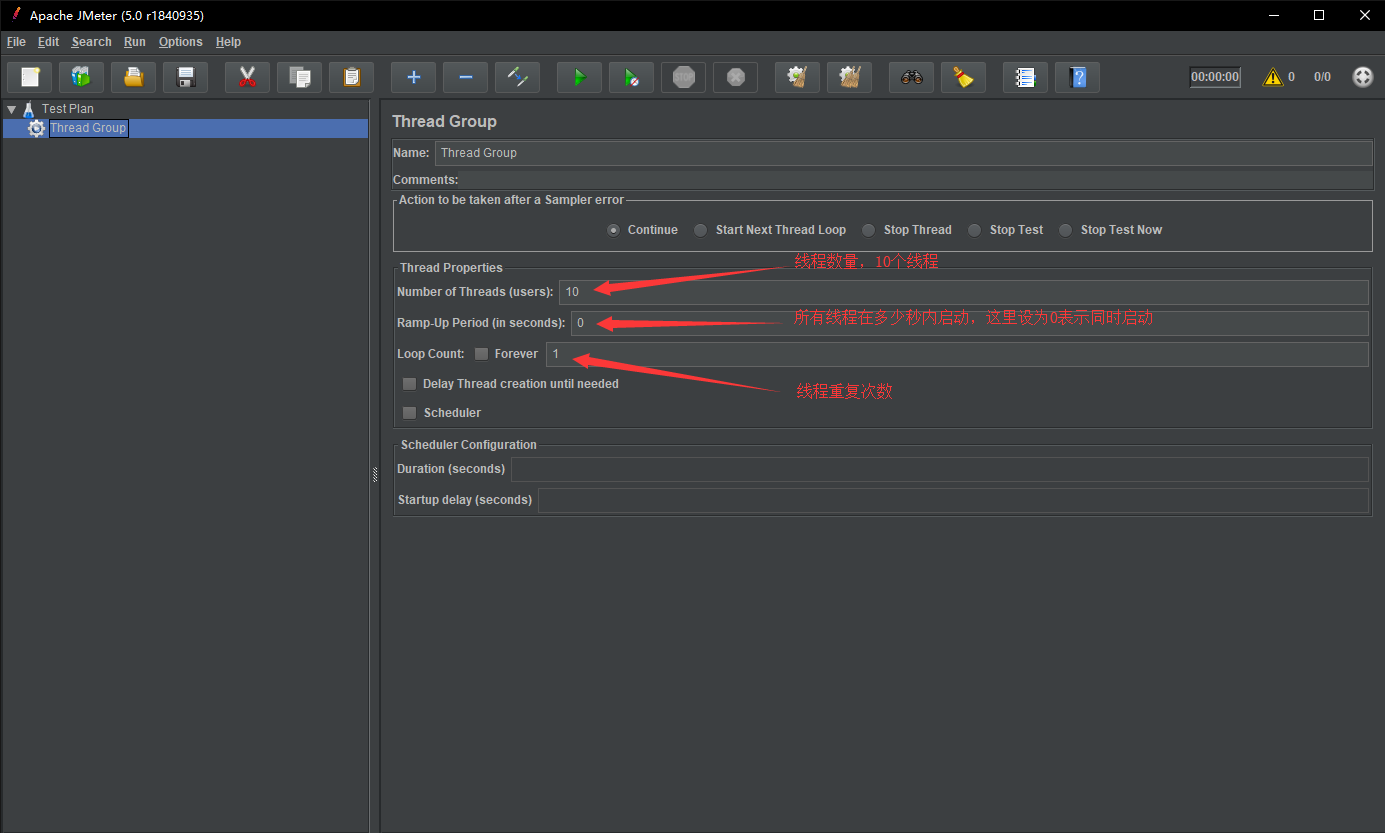1385x833 pixels.
Task: Open the Help menu
Action: point(229,42)
